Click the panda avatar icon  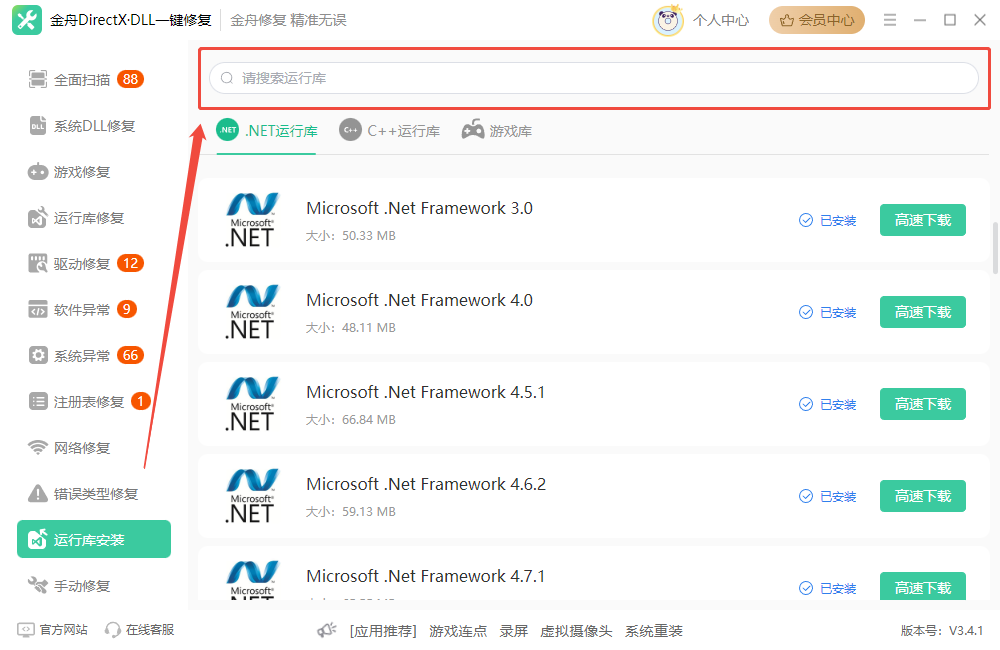pyautogui.click(x=668, y=20)
